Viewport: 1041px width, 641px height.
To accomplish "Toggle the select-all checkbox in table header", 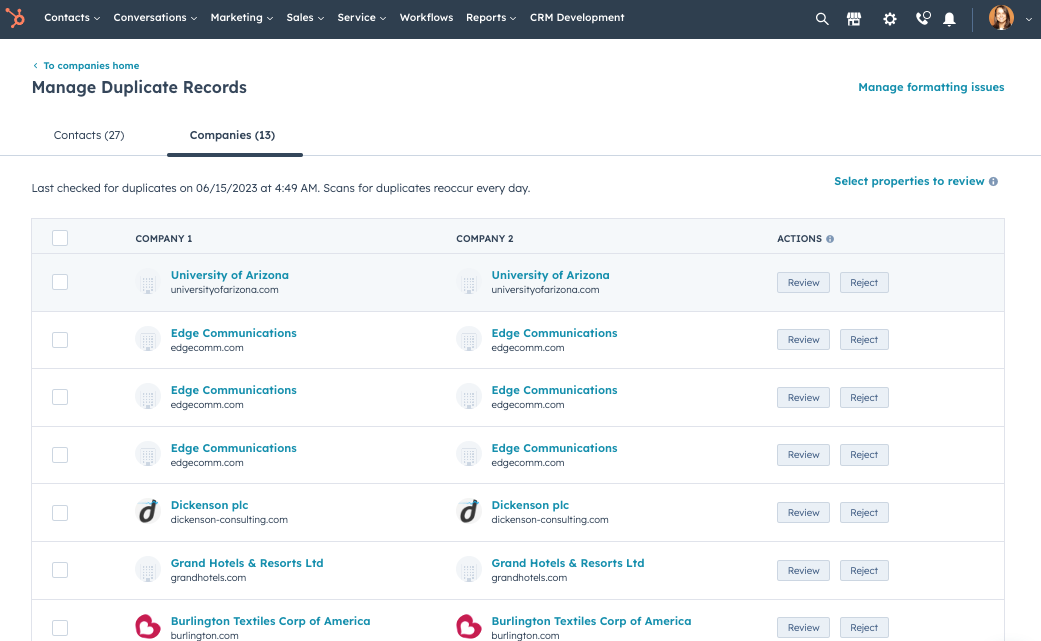I will point(60,238).
